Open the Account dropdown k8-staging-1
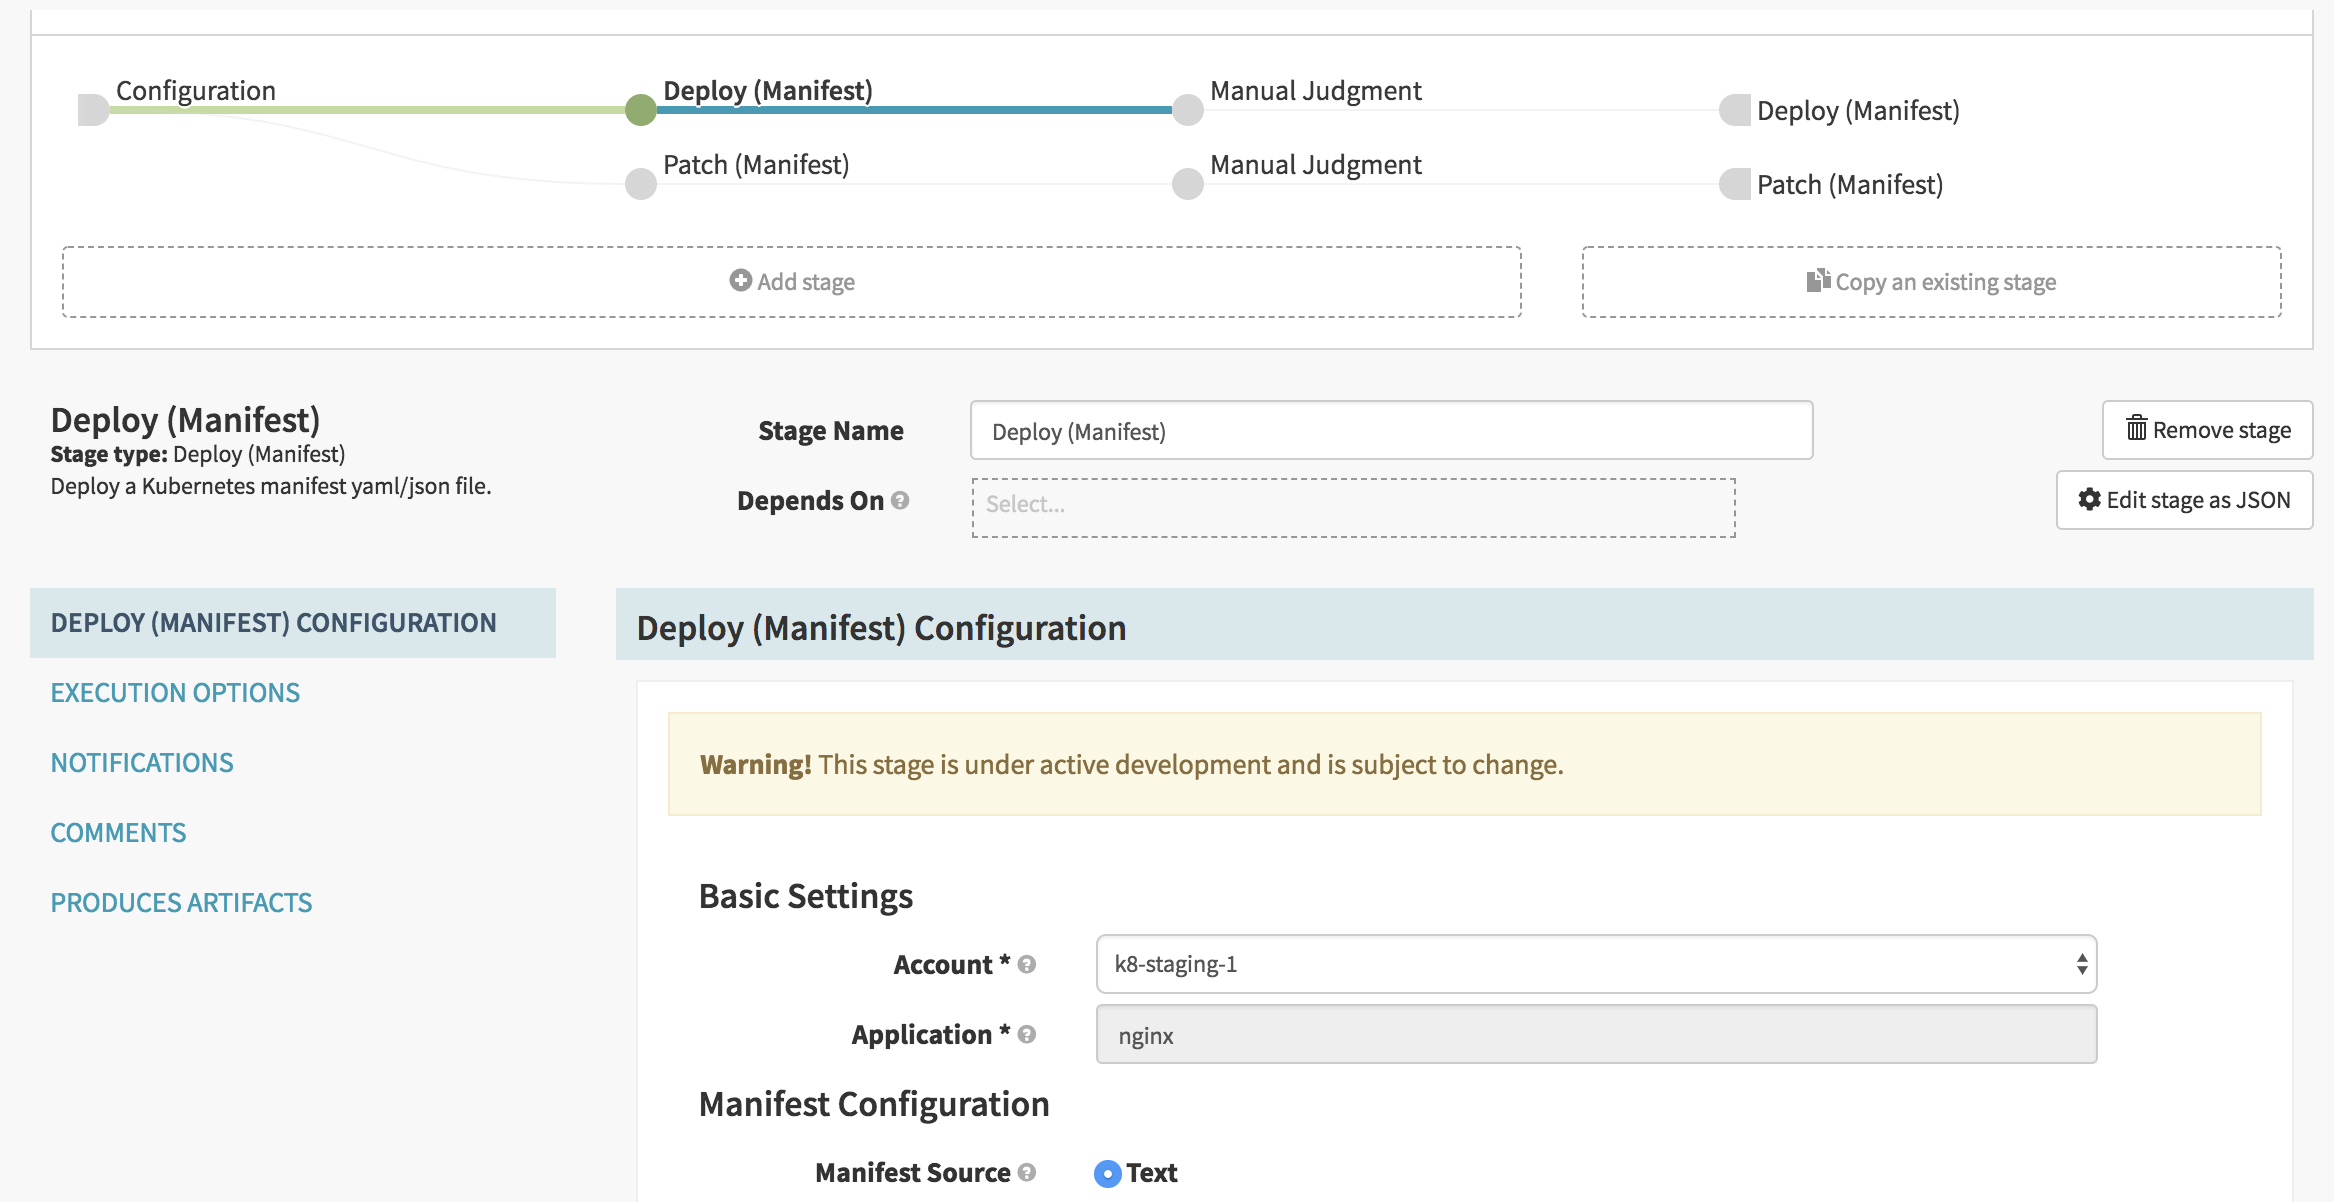2334x1202 pixels. click(1596, 964)
